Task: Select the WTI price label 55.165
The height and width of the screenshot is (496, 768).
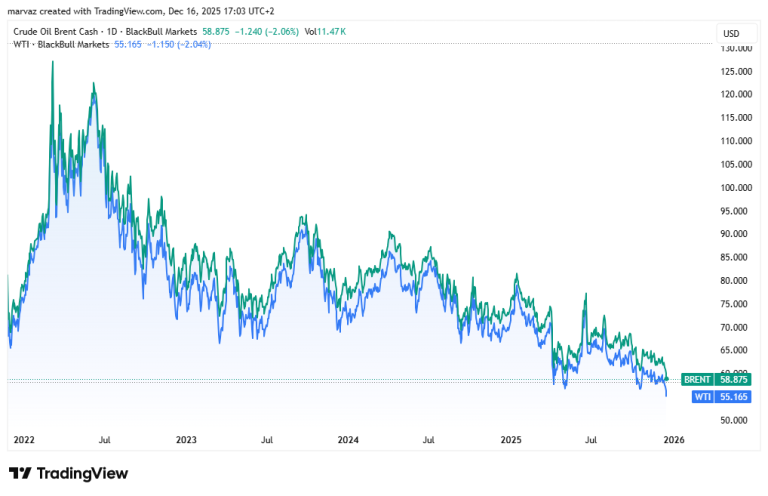Action: click(721, 397)
